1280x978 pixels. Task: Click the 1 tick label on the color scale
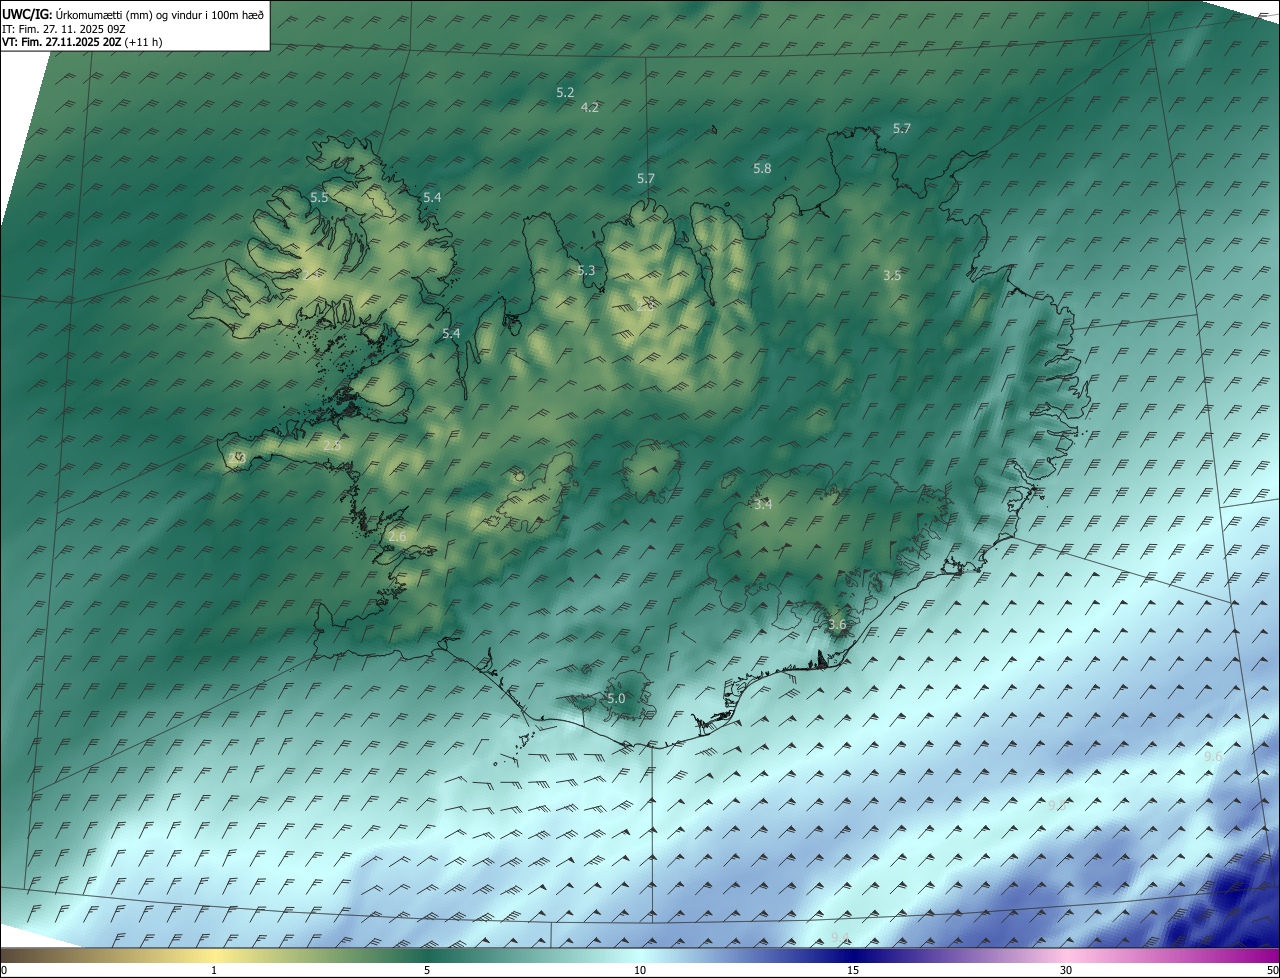pos(214,970)
